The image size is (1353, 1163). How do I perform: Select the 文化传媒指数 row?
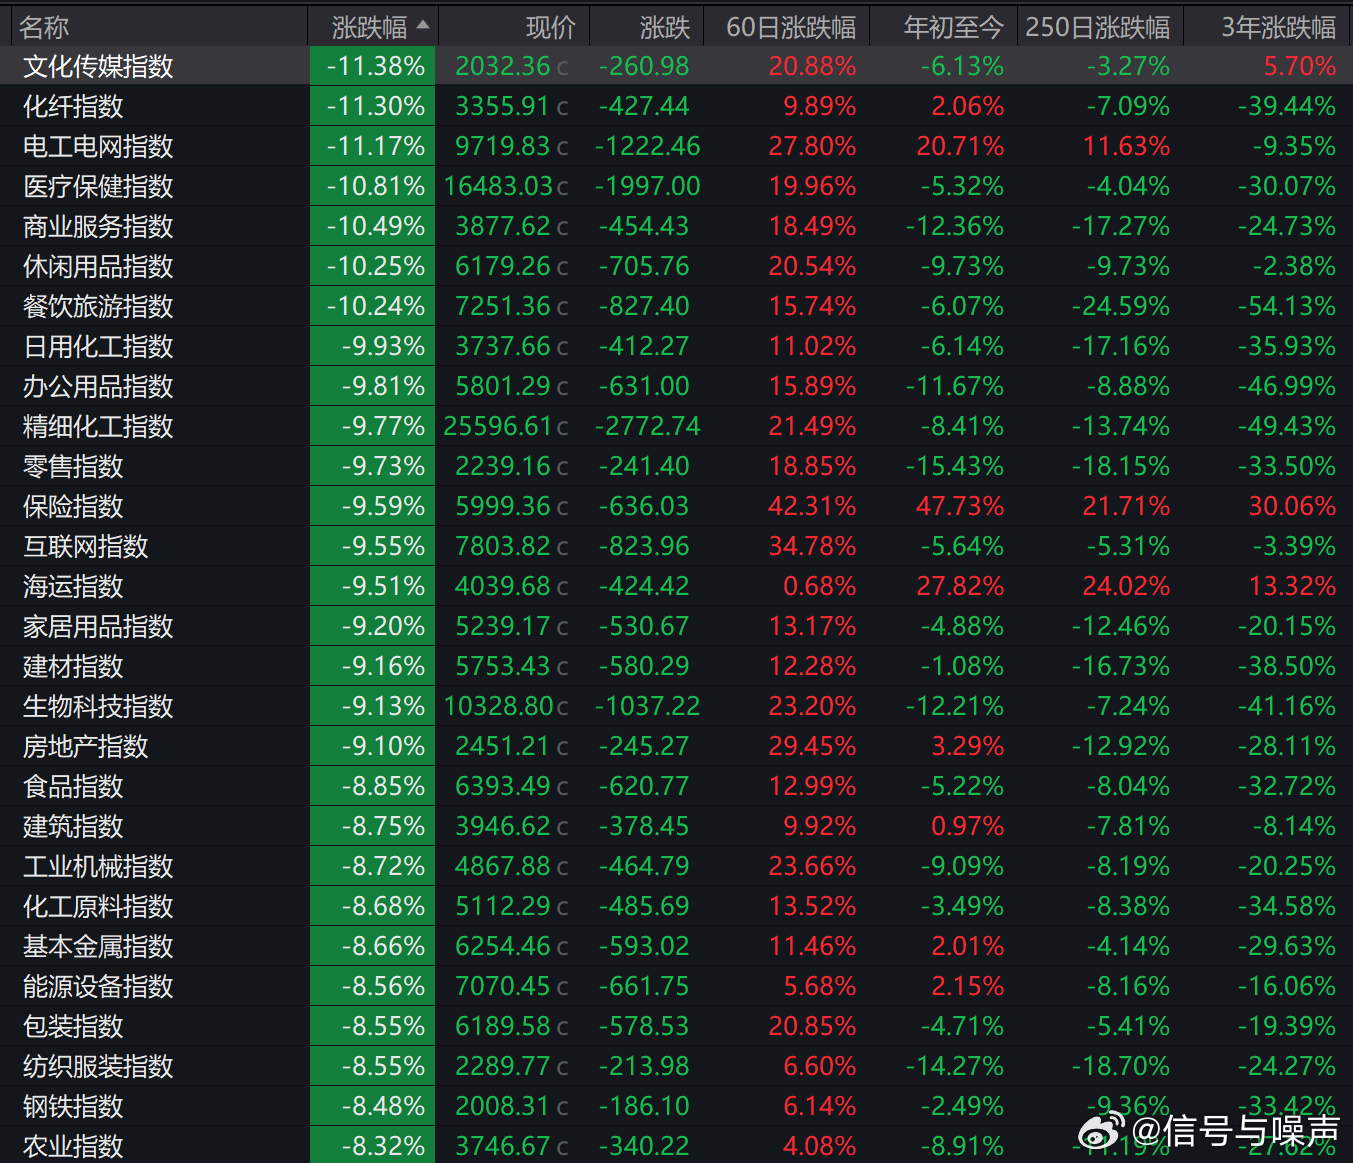tap(98, 66)
